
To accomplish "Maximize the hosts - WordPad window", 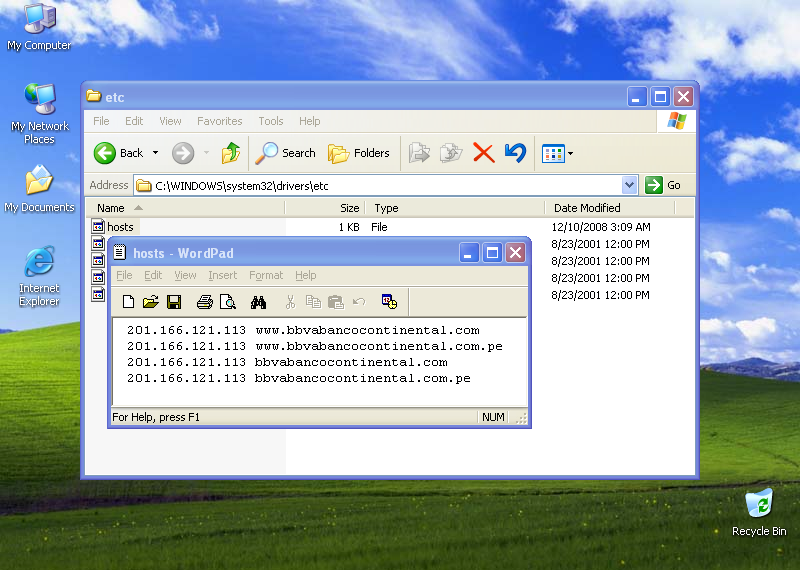I will tap(492, 253).
